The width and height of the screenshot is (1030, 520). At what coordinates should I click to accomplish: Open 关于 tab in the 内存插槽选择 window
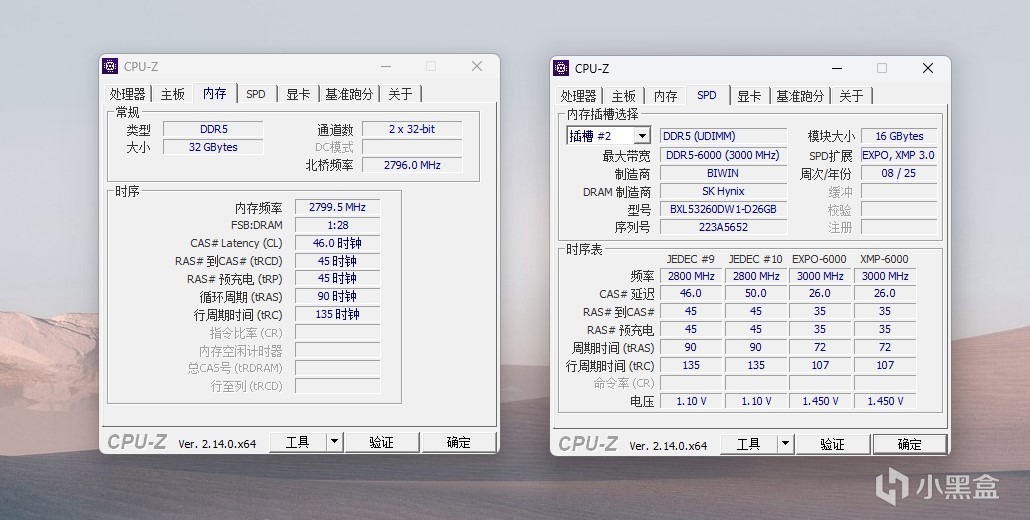pyautogui.click(x=851, y=96)
